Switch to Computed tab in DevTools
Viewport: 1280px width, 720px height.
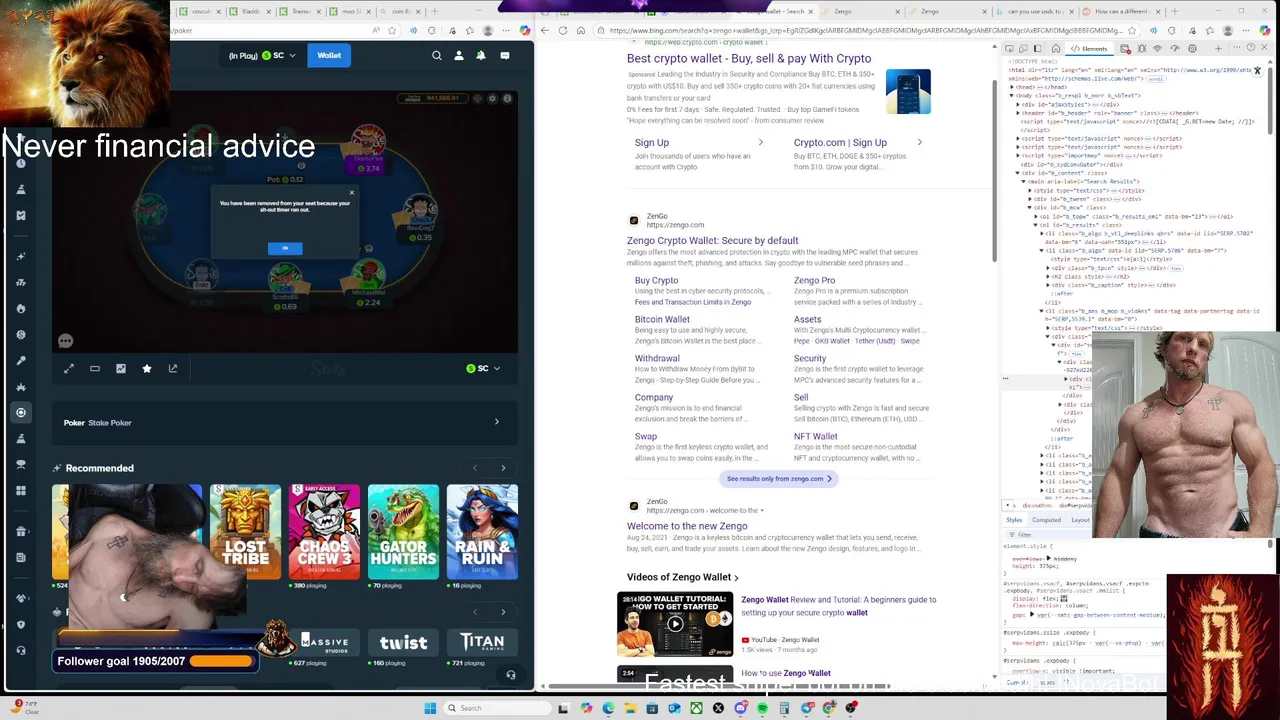coord(1046,520)
